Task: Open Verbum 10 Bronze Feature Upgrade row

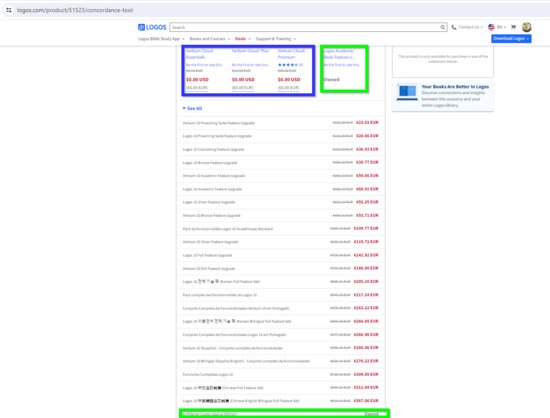Action: (x=281, y=216)
